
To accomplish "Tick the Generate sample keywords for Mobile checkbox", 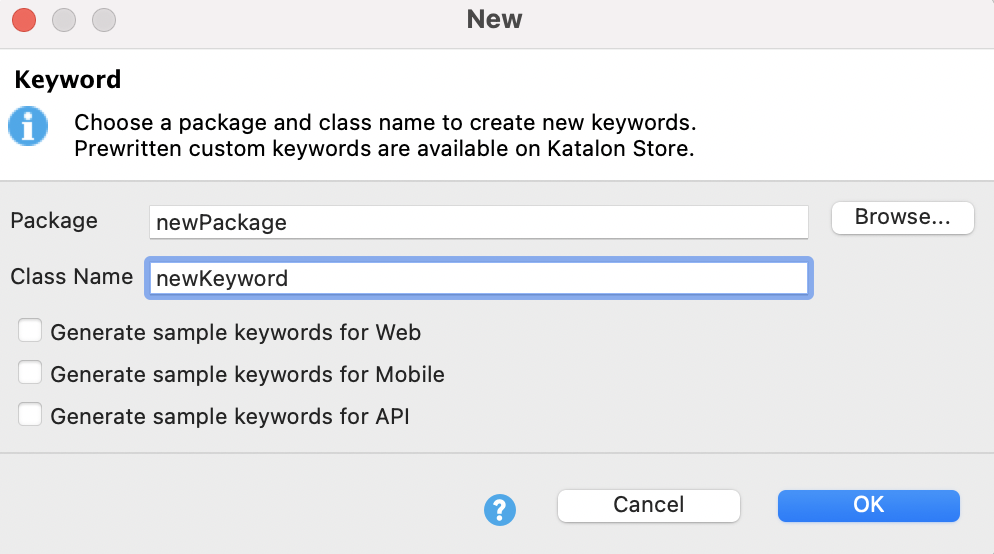I will tap(31, 373).
